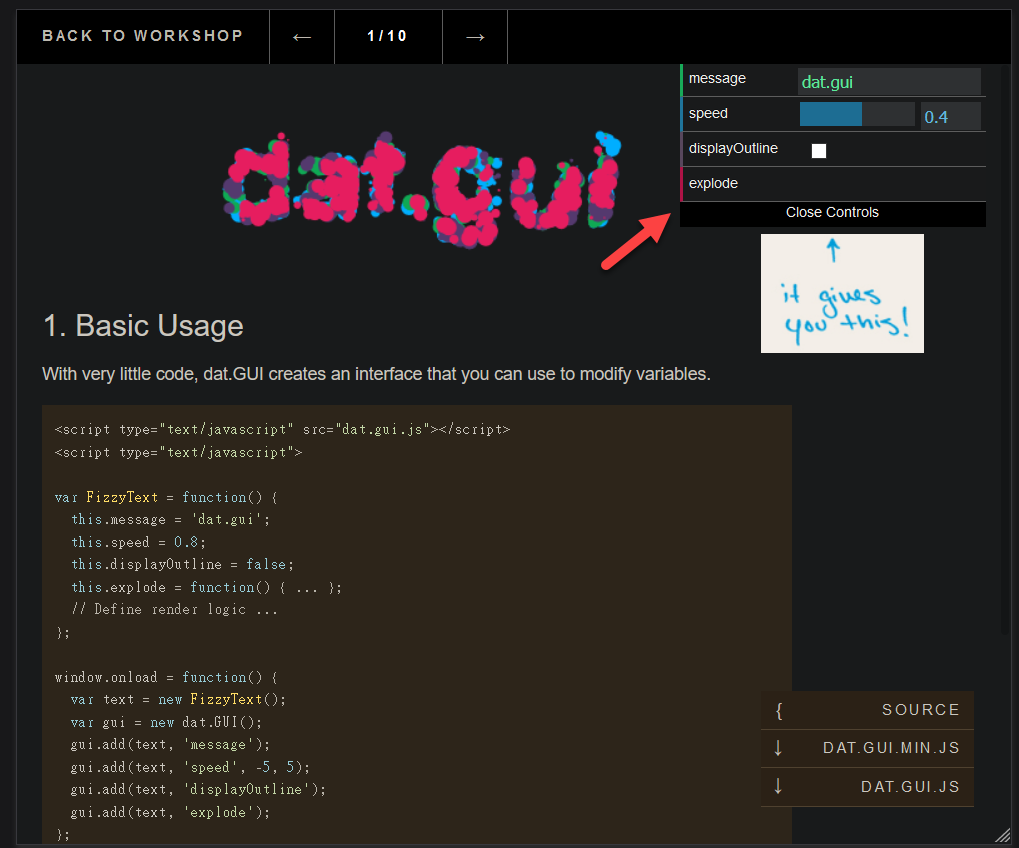Click the resize grip in the bottom-right corner
The image size is (1019, 848).
tap(1002, 835)
